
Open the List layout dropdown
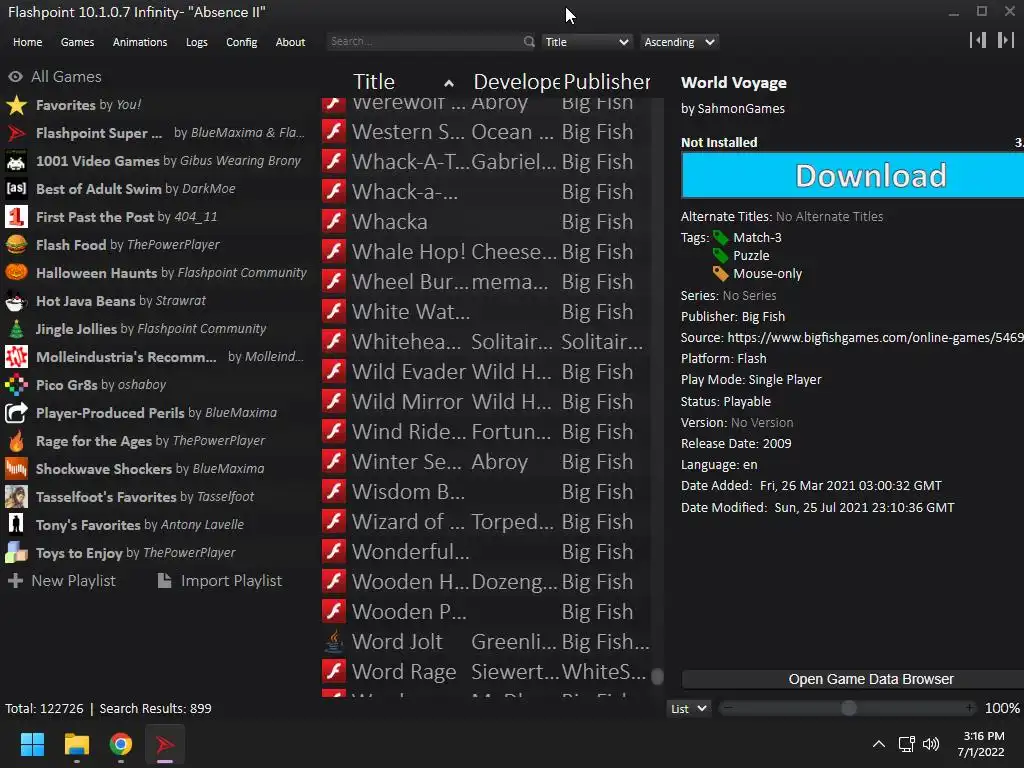[688, 709]
